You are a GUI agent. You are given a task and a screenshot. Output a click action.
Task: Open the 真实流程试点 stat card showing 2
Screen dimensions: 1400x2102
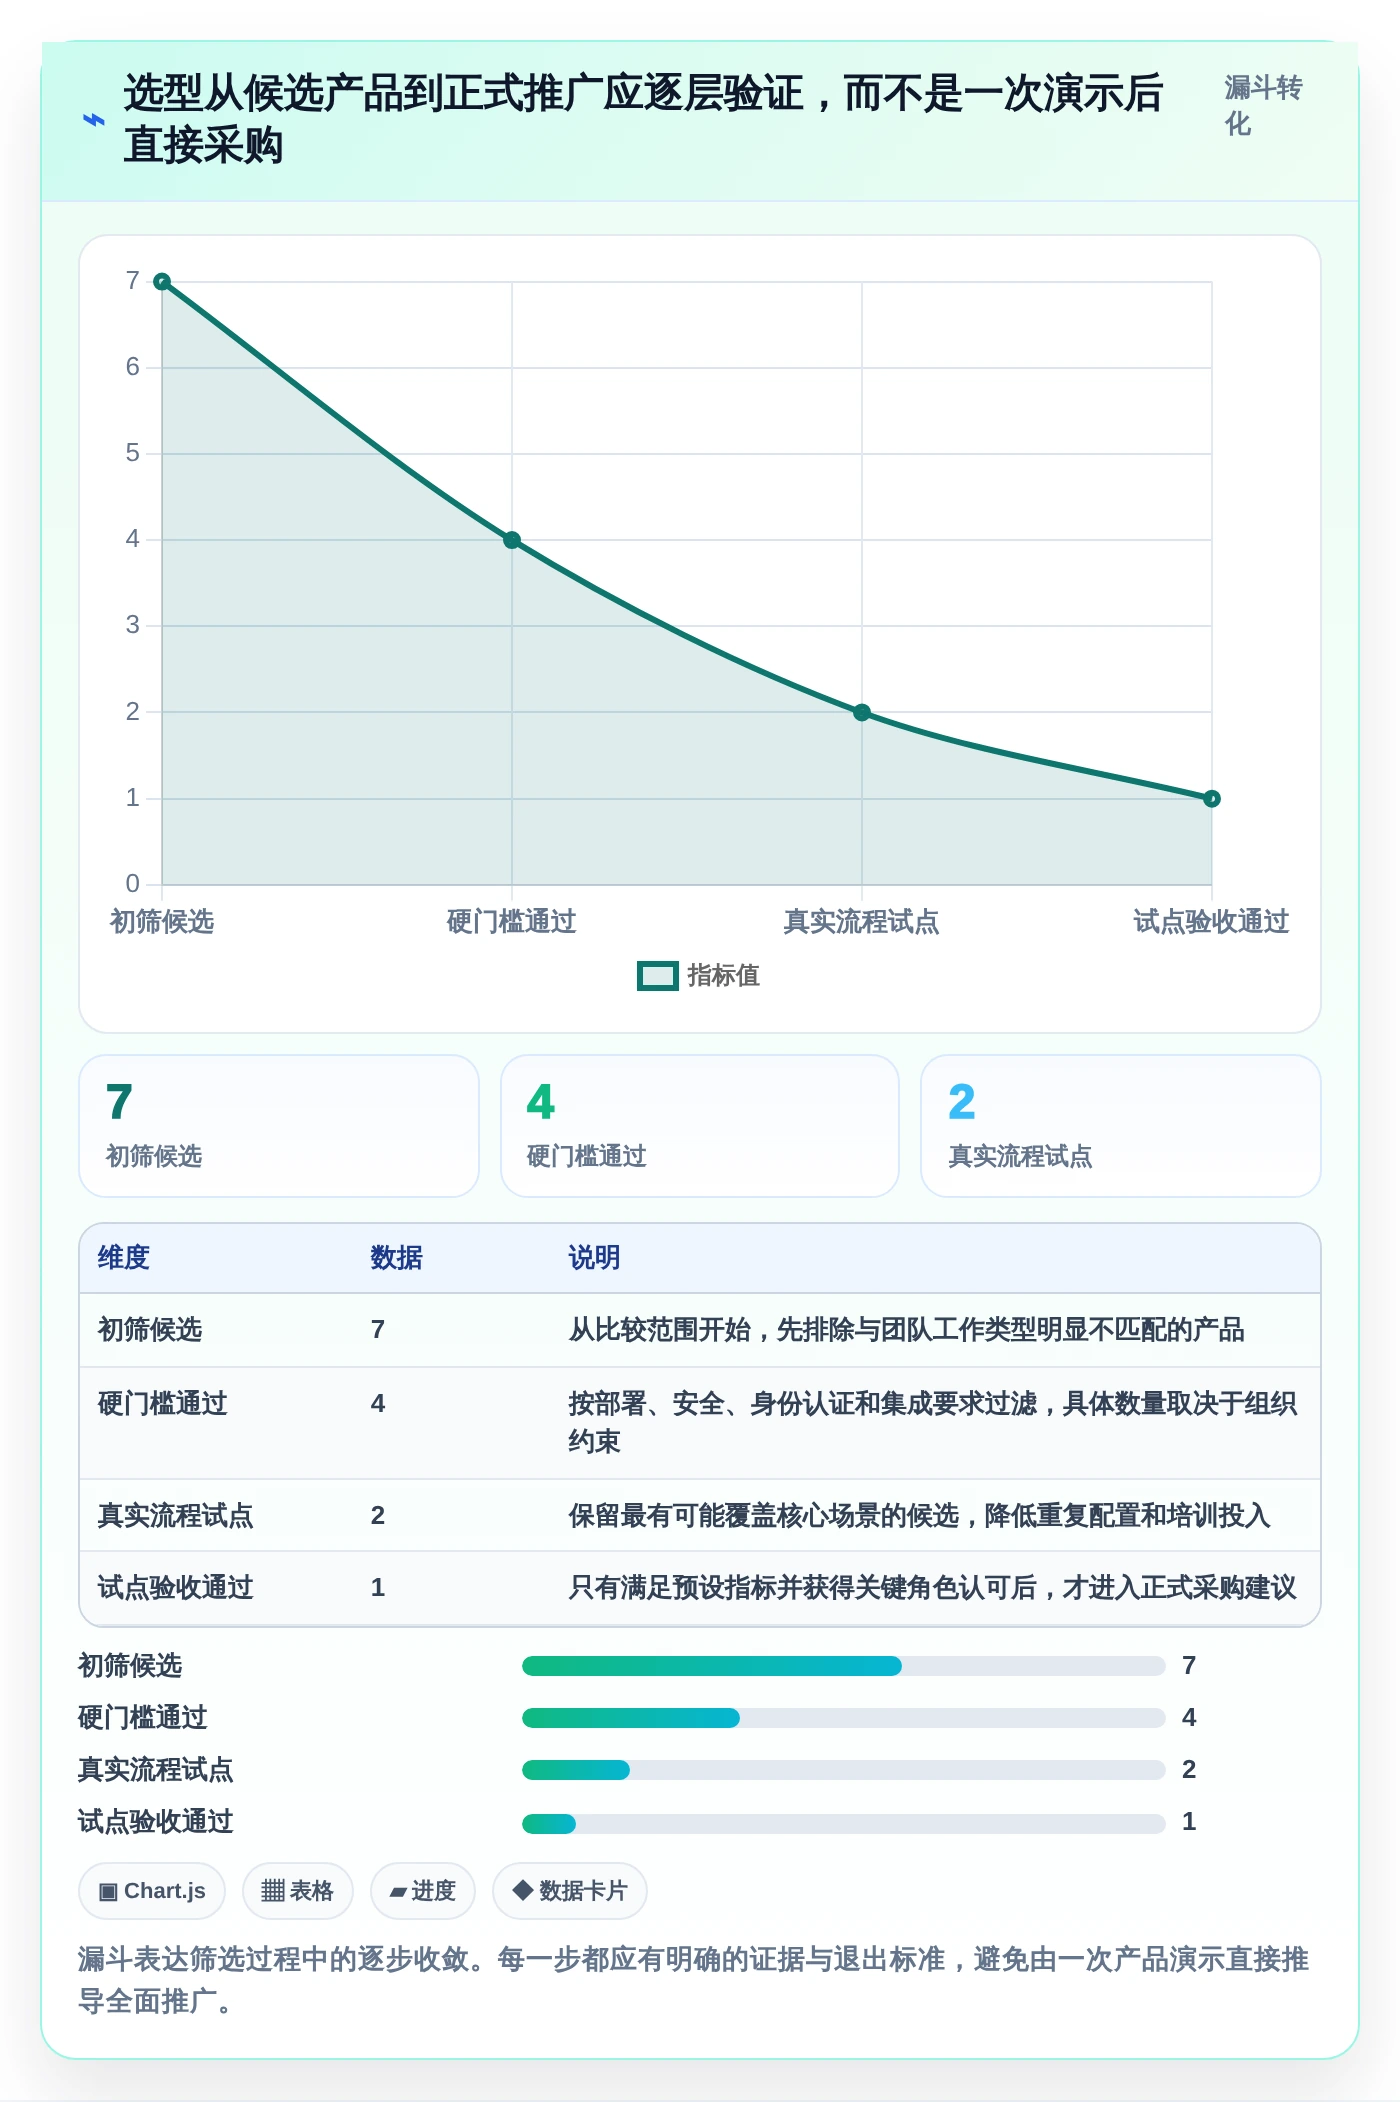pyautogui.click(x=1121, y=1126)
